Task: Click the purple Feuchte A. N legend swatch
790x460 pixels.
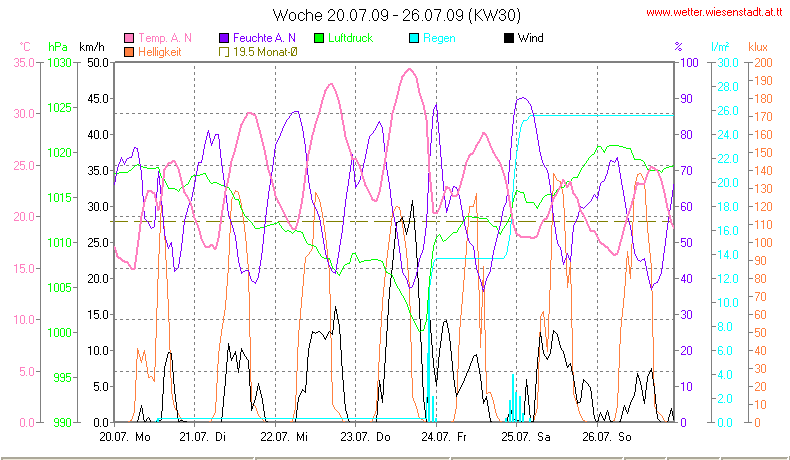Action: pyautogui.click(x=224, y=38)
